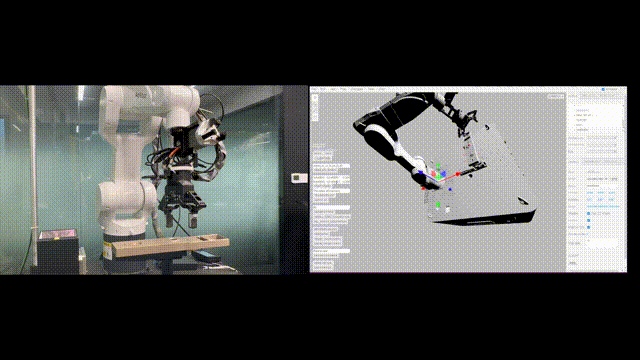Toggle the Frustum cull checkbox

tap(589, 227)
